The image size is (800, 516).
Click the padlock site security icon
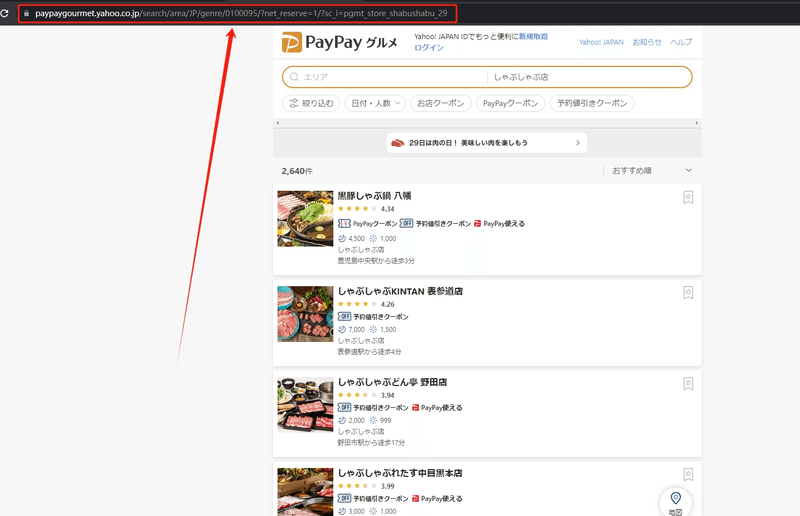pyautogui.click(x=27, y=13)
